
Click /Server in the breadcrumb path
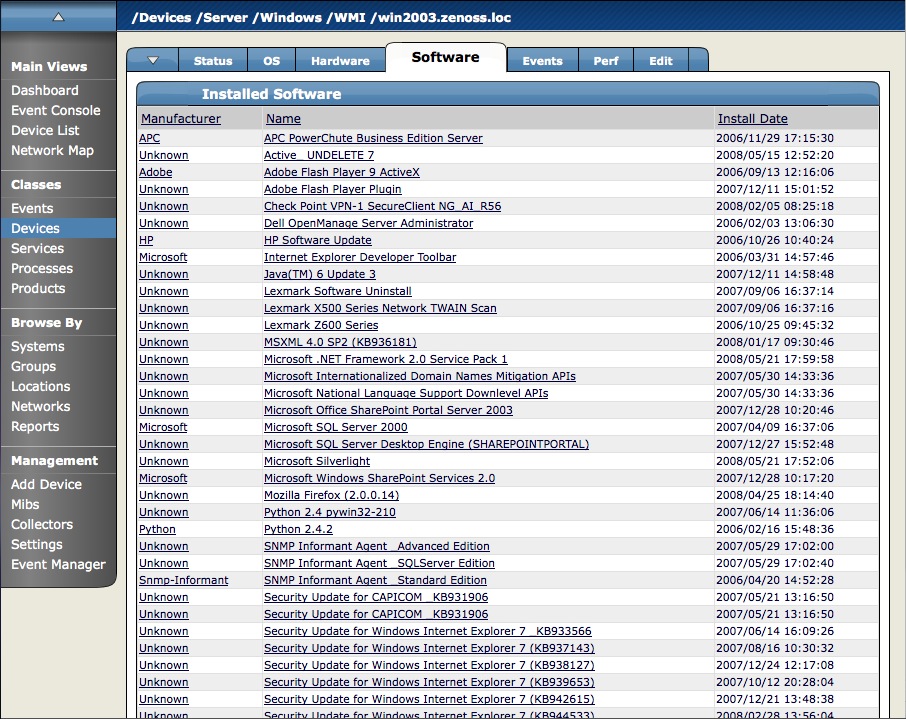[x=222, y=17]
